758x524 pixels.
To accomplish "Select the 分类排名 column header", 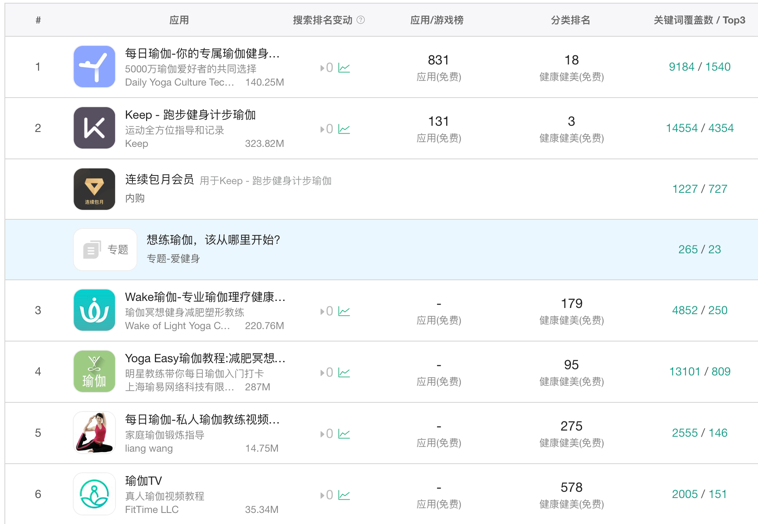I will click(570, 20).
